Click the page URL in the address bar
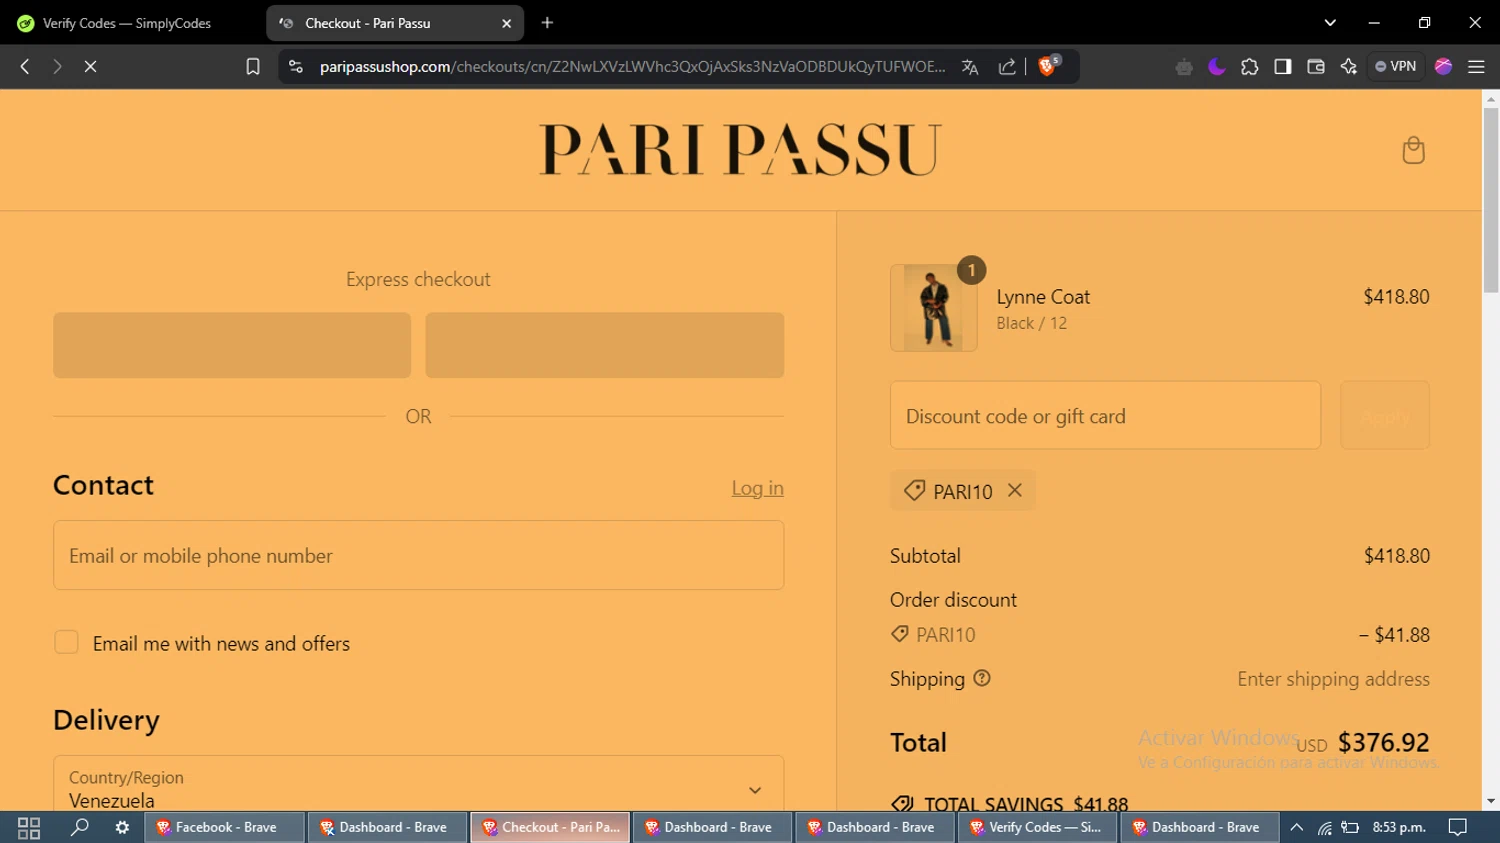The width and height of the screenshot is (1500, 843). tap(632, 67)
